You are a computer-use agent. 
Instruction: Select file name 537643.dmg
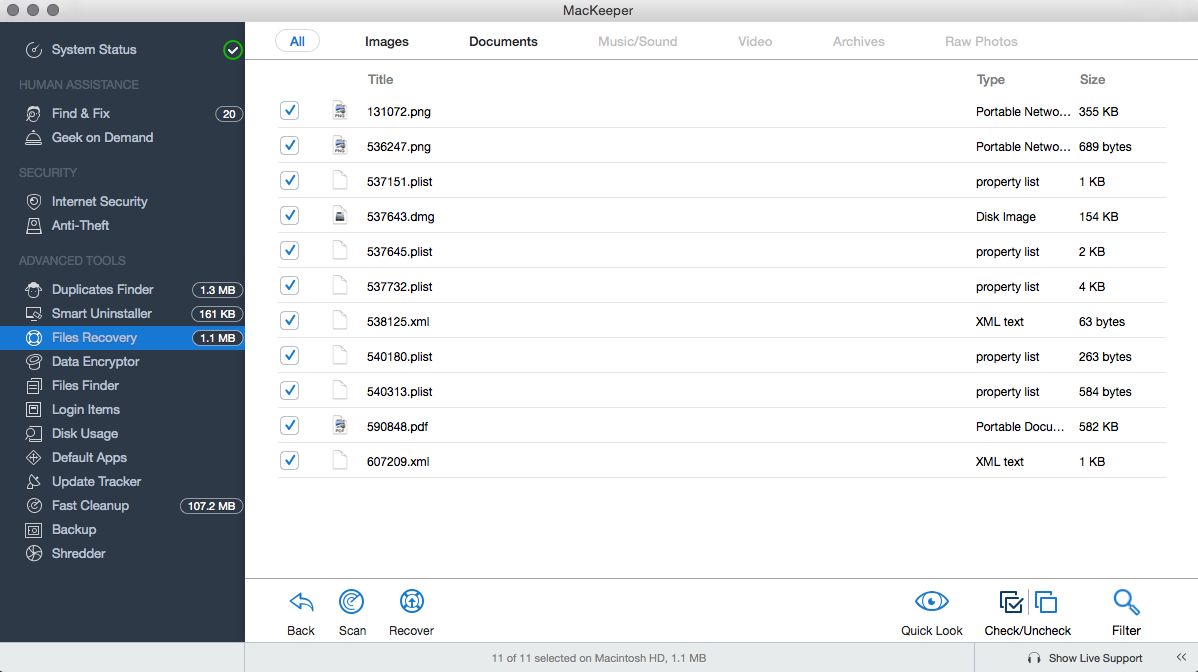click(x=400, y=217)
